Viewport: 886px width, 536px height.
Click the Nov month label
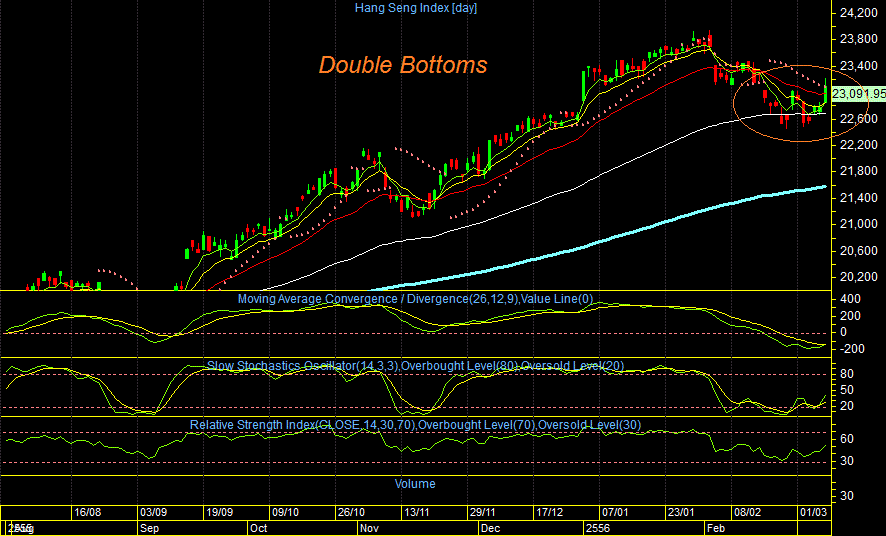pos(370,529)
